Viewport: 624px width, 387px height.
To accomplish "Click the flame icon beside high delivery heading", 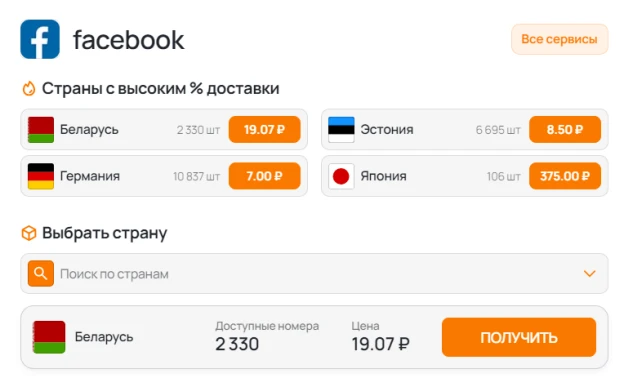I will [x=29, y=88].
